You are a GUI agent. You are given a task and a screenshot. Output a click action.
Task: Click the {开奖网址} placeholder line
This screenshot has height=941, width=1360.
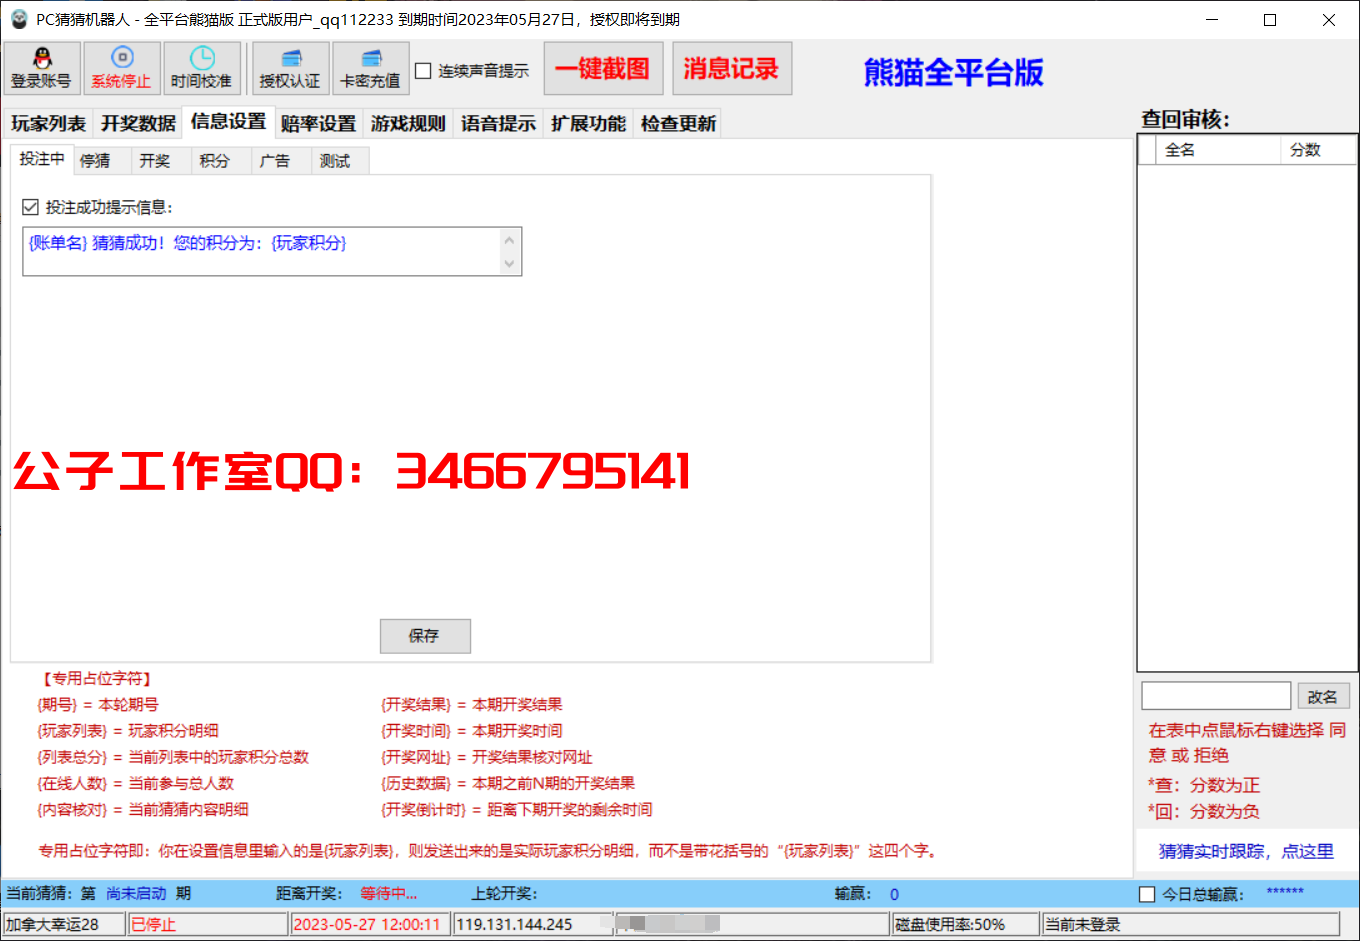point(486,757)
